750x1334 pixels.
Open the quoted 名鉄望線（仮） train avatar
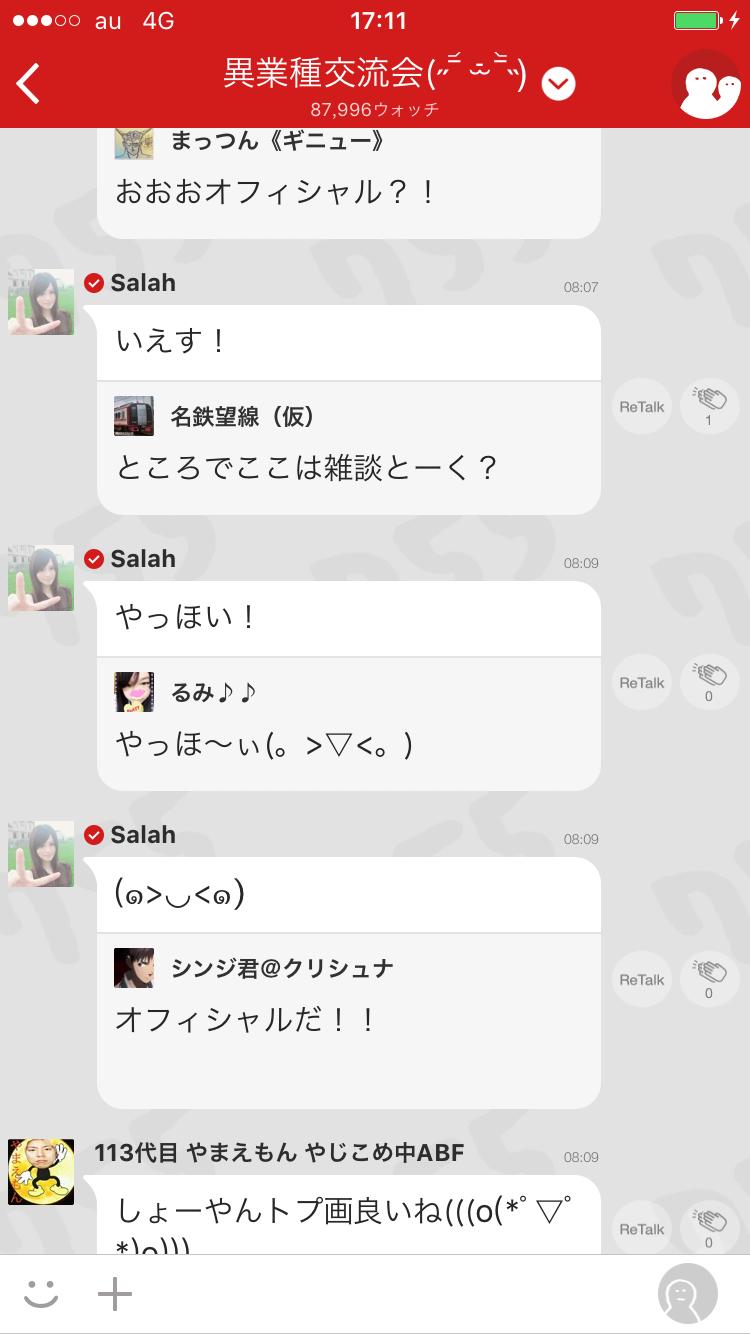(134, 416)
